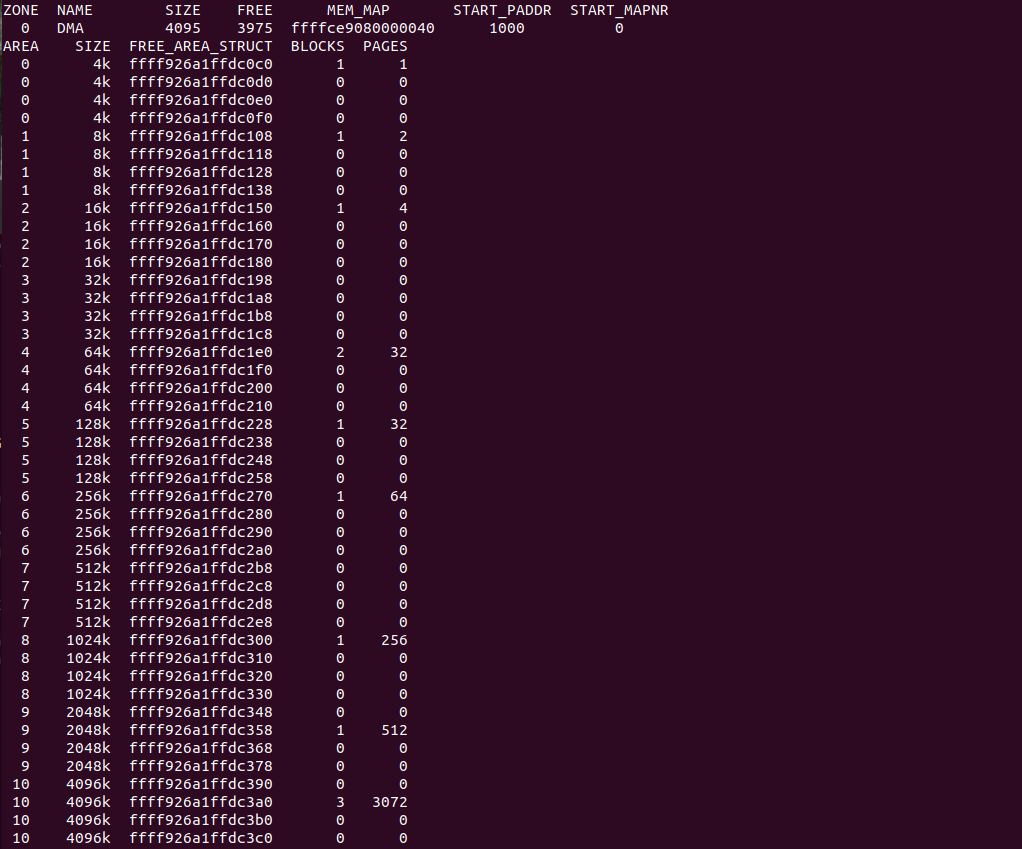Click the start physical address 1000
Viewport: 1022px width, 849px height.
pos(507,28)
